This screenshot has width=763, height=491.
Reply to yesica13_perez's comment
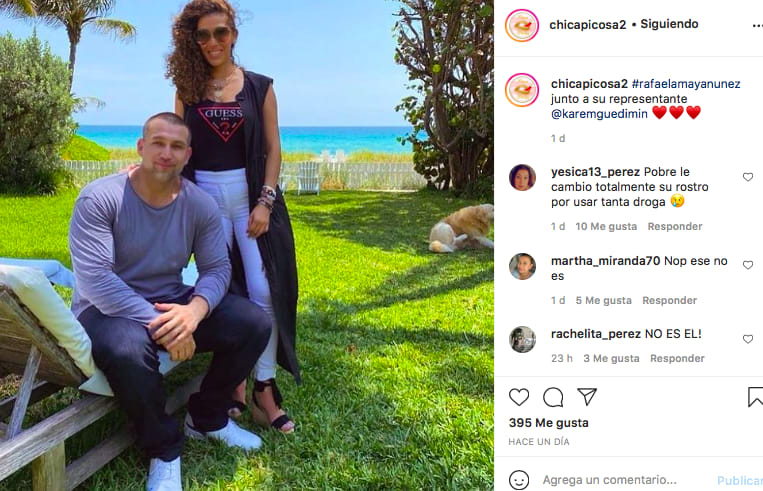pyautogui.click(x=675, y=226)
